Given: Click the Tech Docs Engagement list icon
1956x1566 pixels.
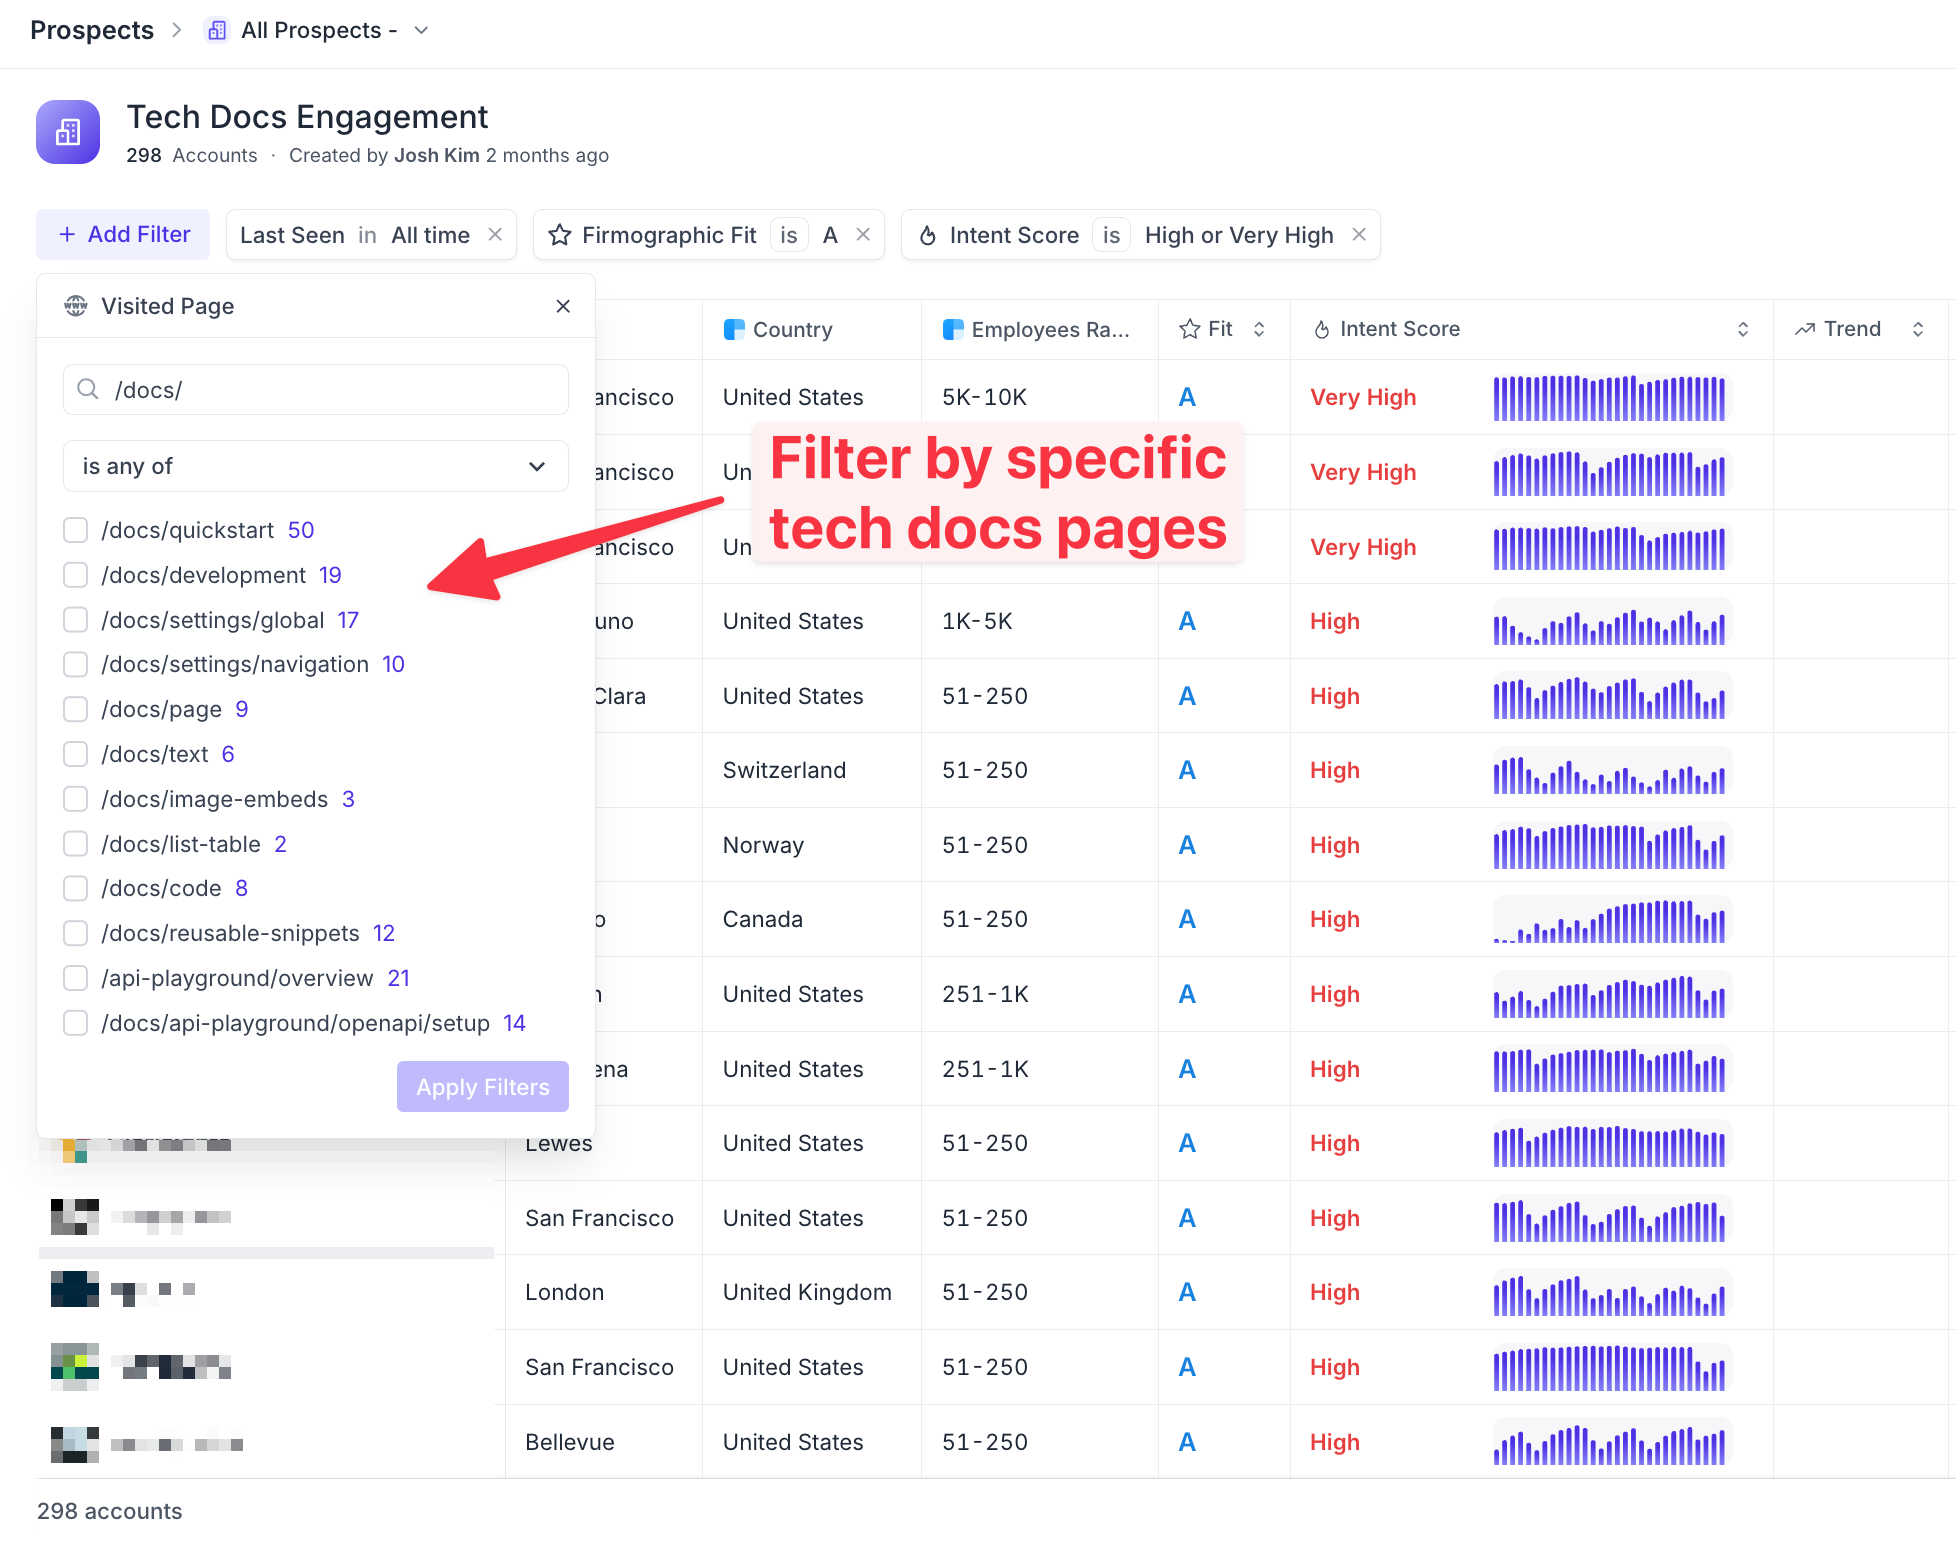Looking at the screenshot, I should [x=68, y=132].
